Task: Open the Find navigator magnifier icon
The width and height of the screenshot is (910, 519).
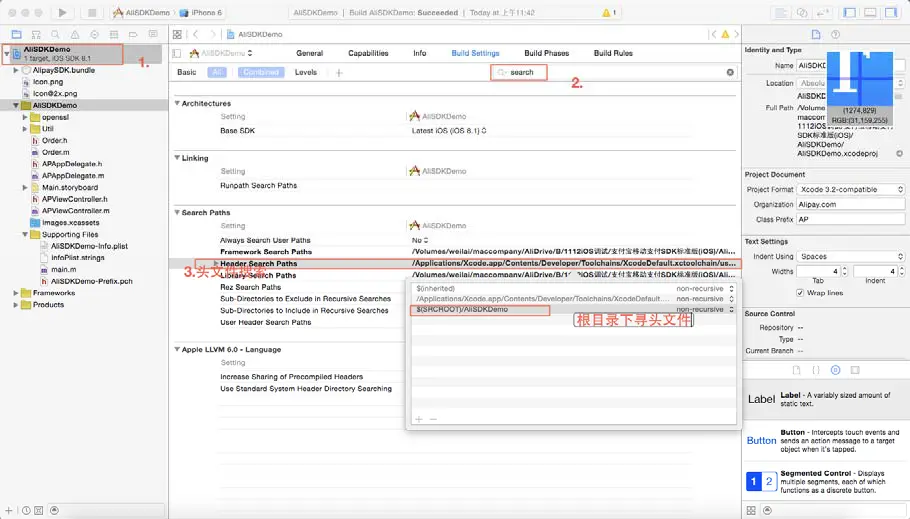Action: [x=55, y=34]
